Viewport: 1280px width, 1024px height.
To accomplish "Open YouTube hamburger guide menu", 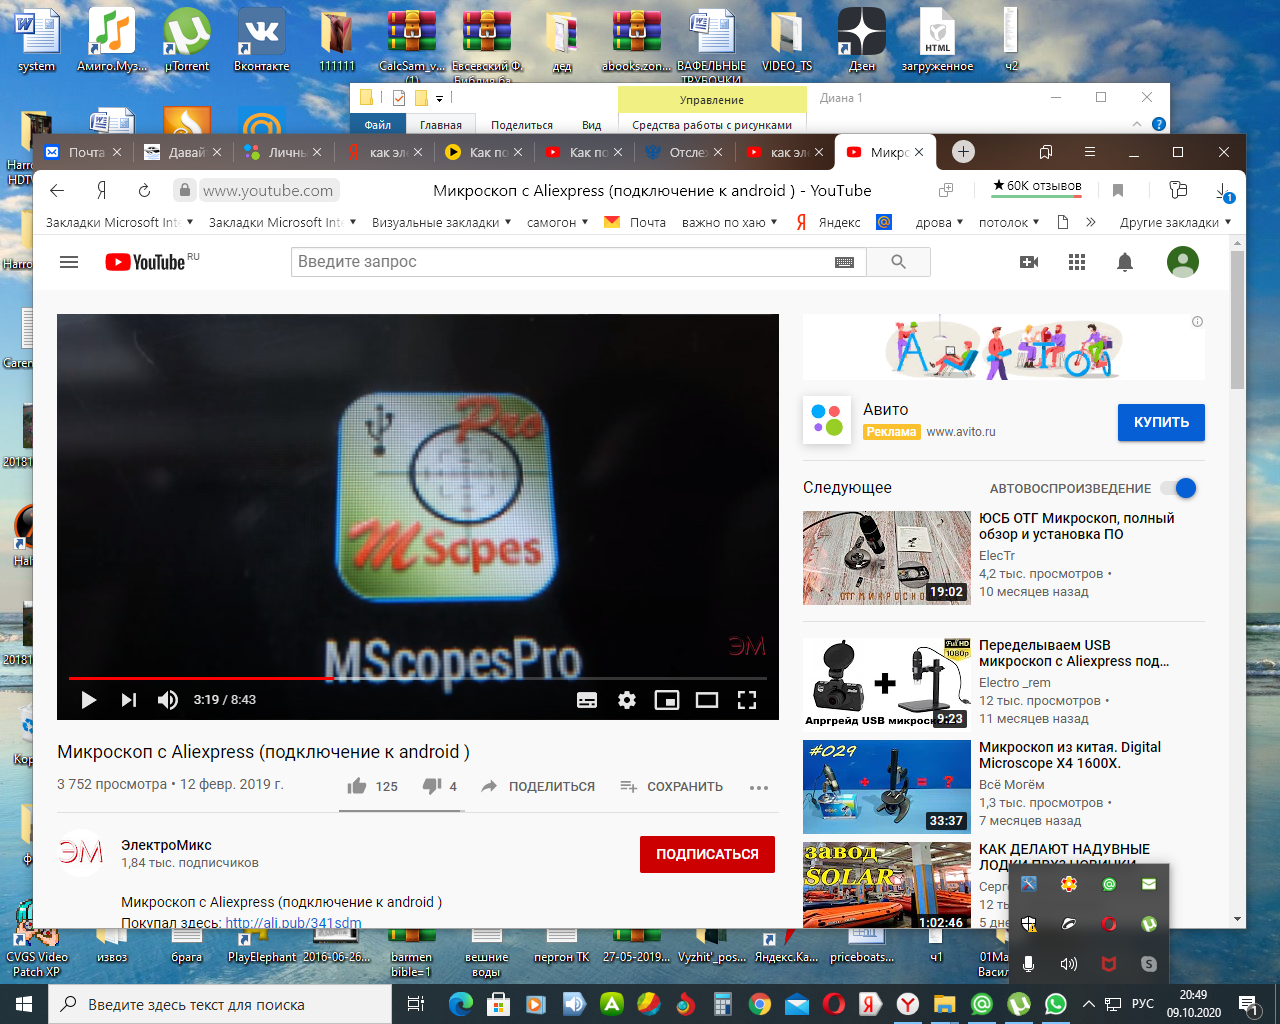I will (69, 262).
